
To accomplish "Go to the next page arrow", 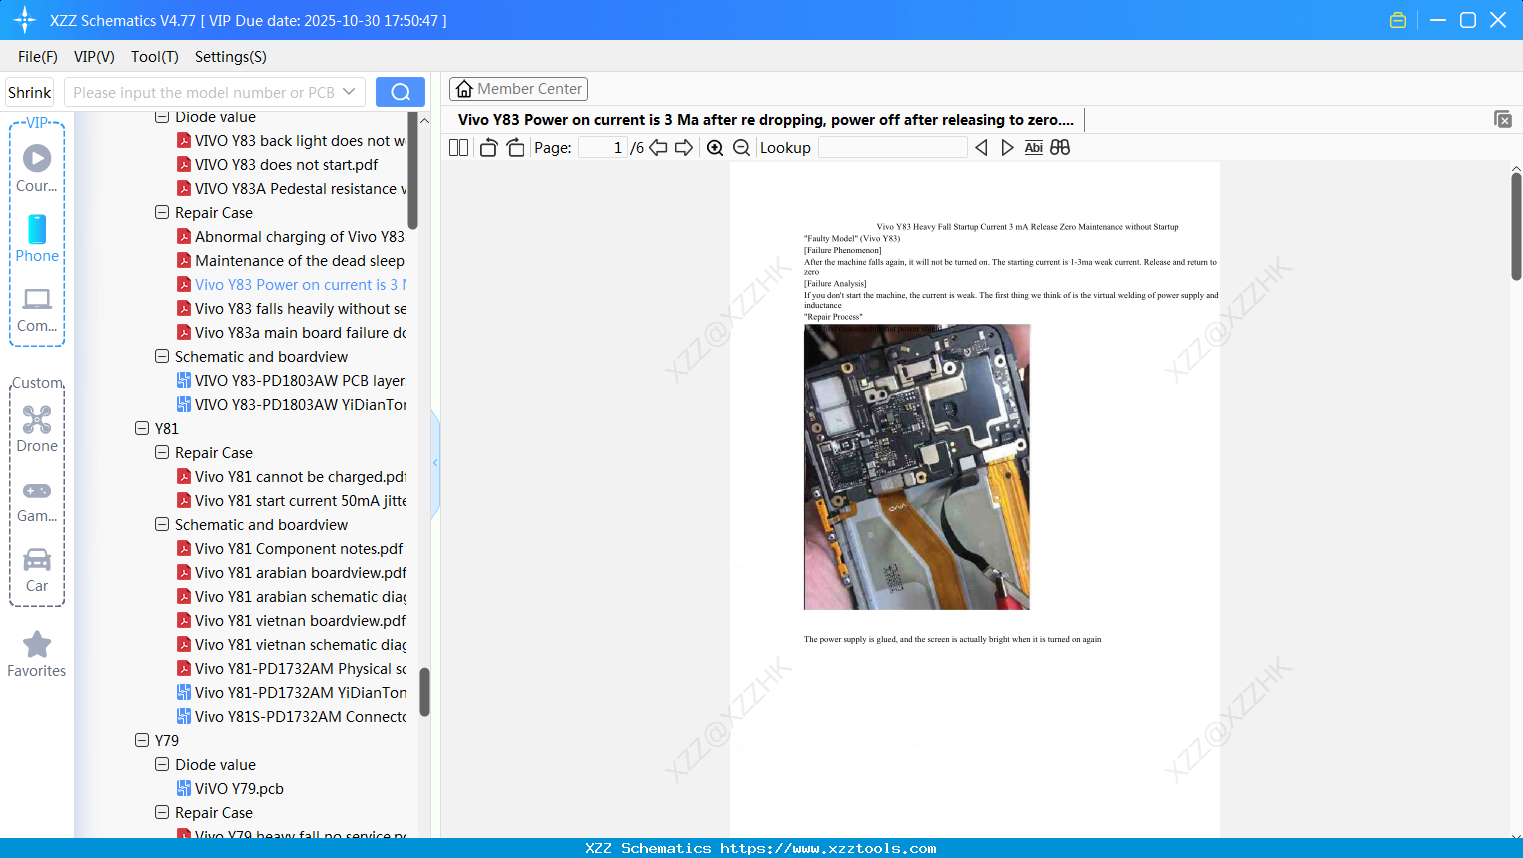I will click(684, 148).
